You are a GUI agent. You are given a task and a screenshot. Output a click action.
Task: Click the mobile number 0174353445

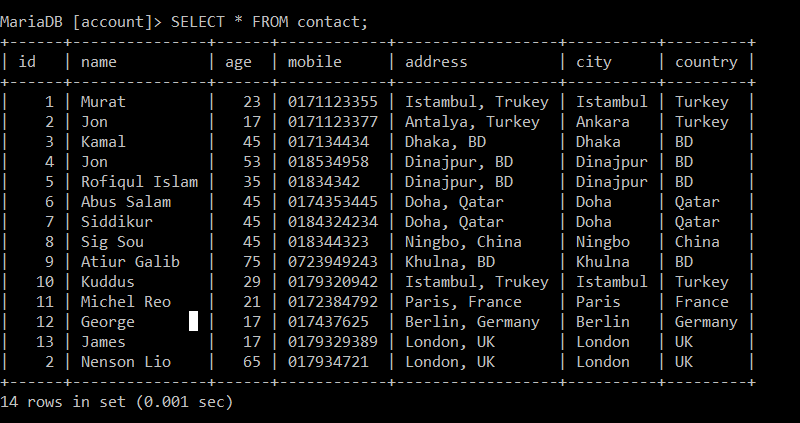coord(333,202)
